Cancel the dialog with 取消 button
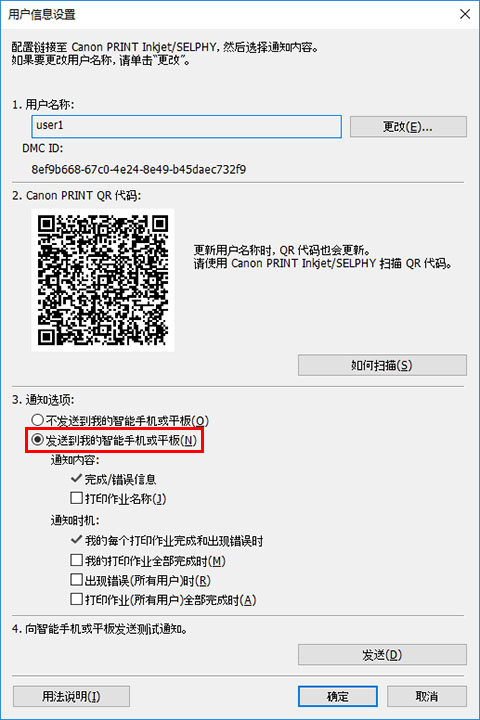 (x=427, y=697)
